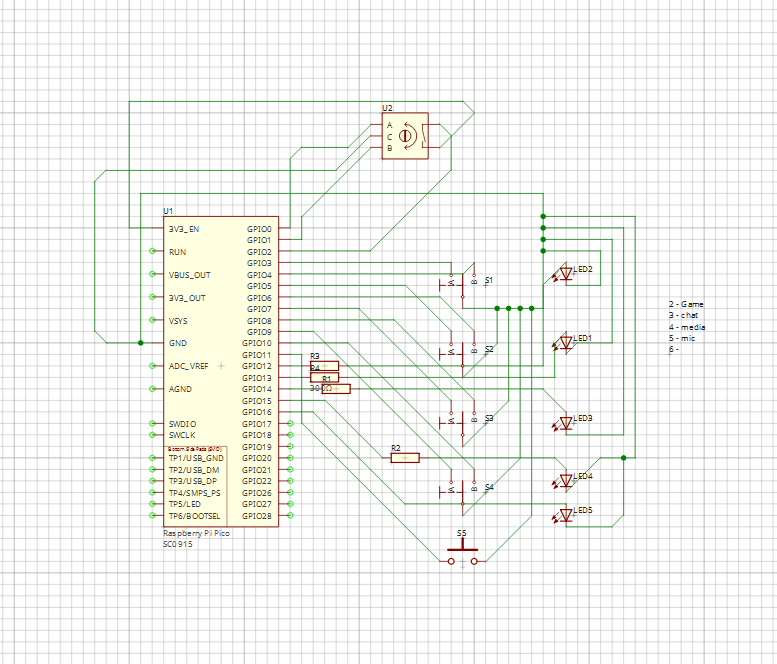Click the S1 switch symbol
The image size is (777, 664).
pyautogui.click(x=462, y=282)
